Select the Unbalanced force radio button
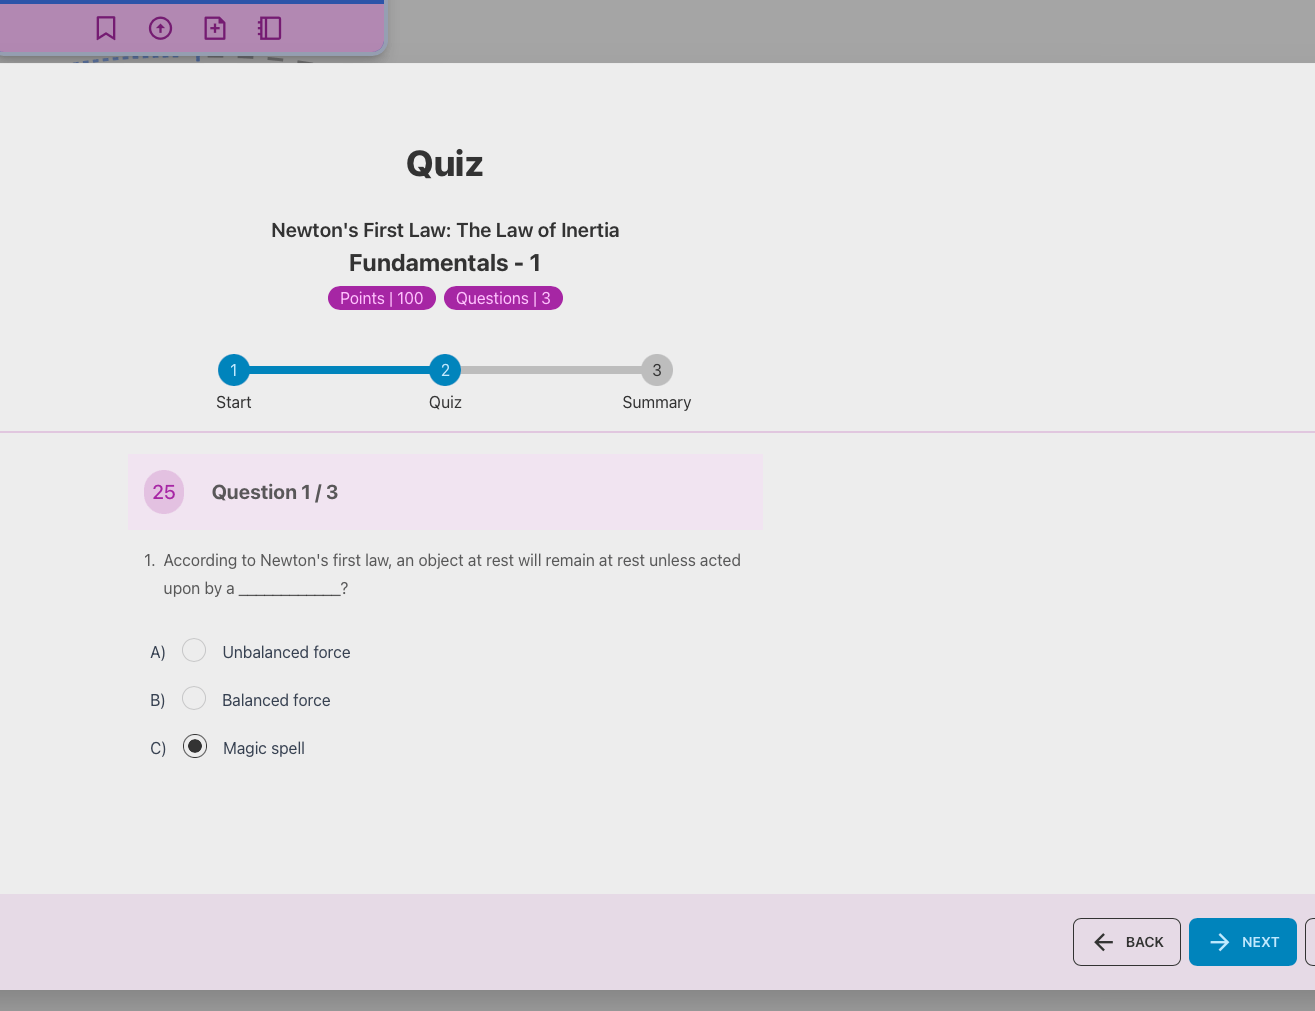Screen dimensions: 1315x1011 [194, 651]
